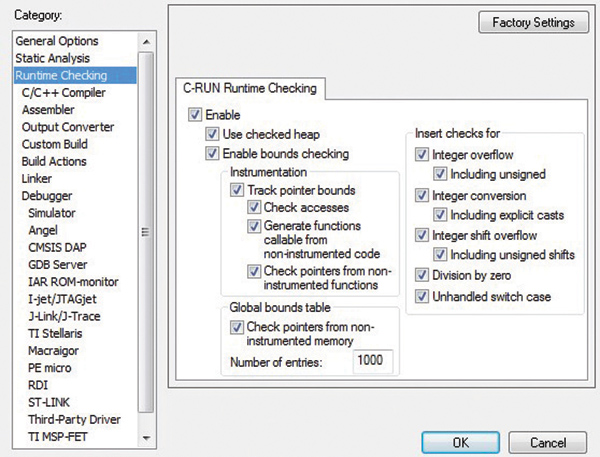600x457 pixels.
Task: Uncheck Unhandled switch case option
Action: (422, 297)
